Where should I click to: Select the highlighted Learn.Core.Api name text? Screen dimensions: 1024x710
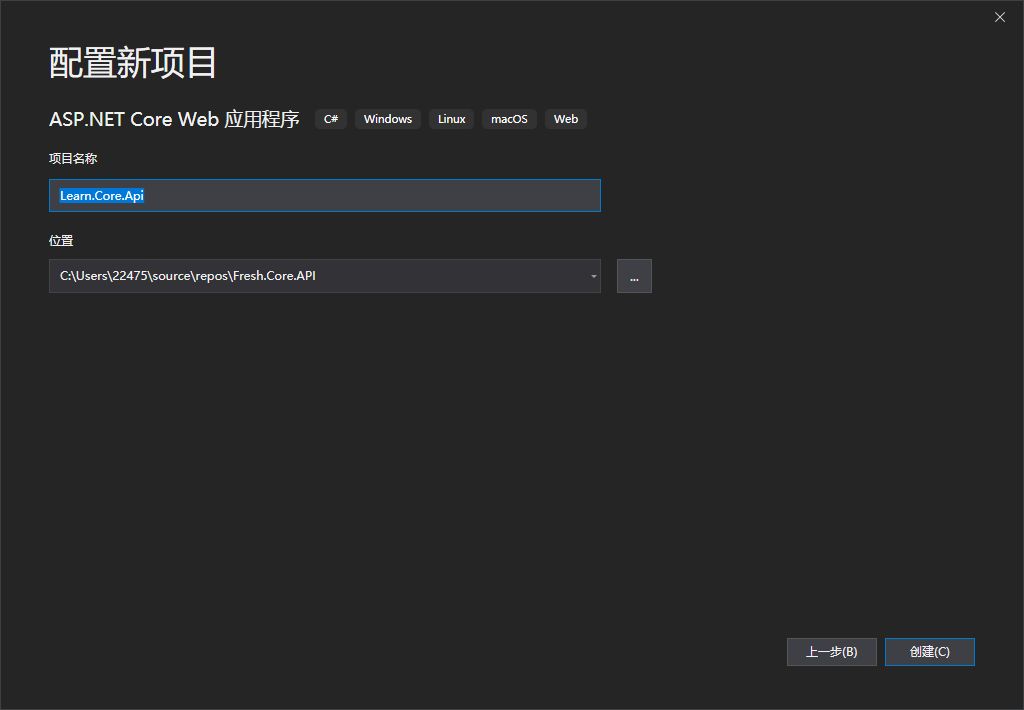101,195
